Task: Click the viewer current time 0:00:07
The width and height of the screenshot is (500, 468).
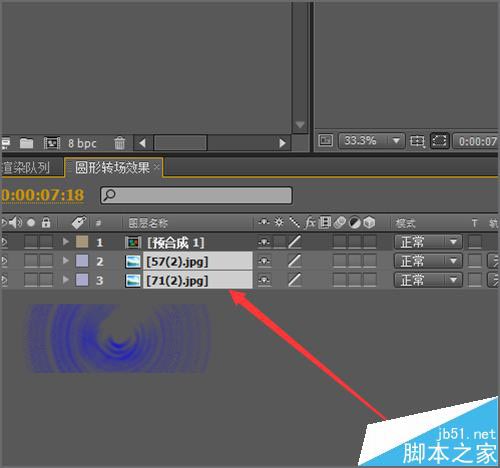Action: [477, 141]
